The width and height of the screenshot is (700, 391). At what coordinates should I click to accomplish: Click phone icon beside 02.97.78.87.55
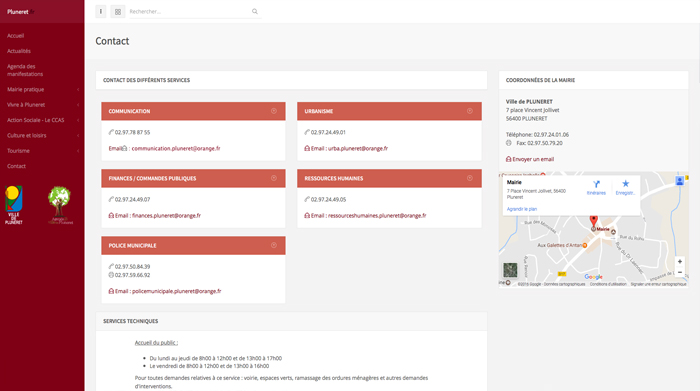pos(111,132)
